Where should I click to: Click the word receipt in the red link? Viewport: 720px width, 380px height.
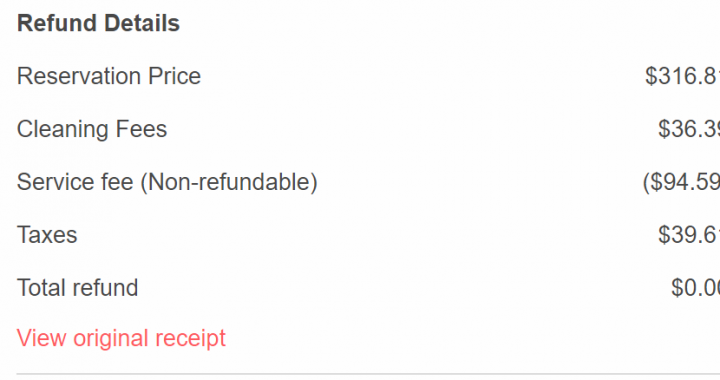click(x=190, y=339)
